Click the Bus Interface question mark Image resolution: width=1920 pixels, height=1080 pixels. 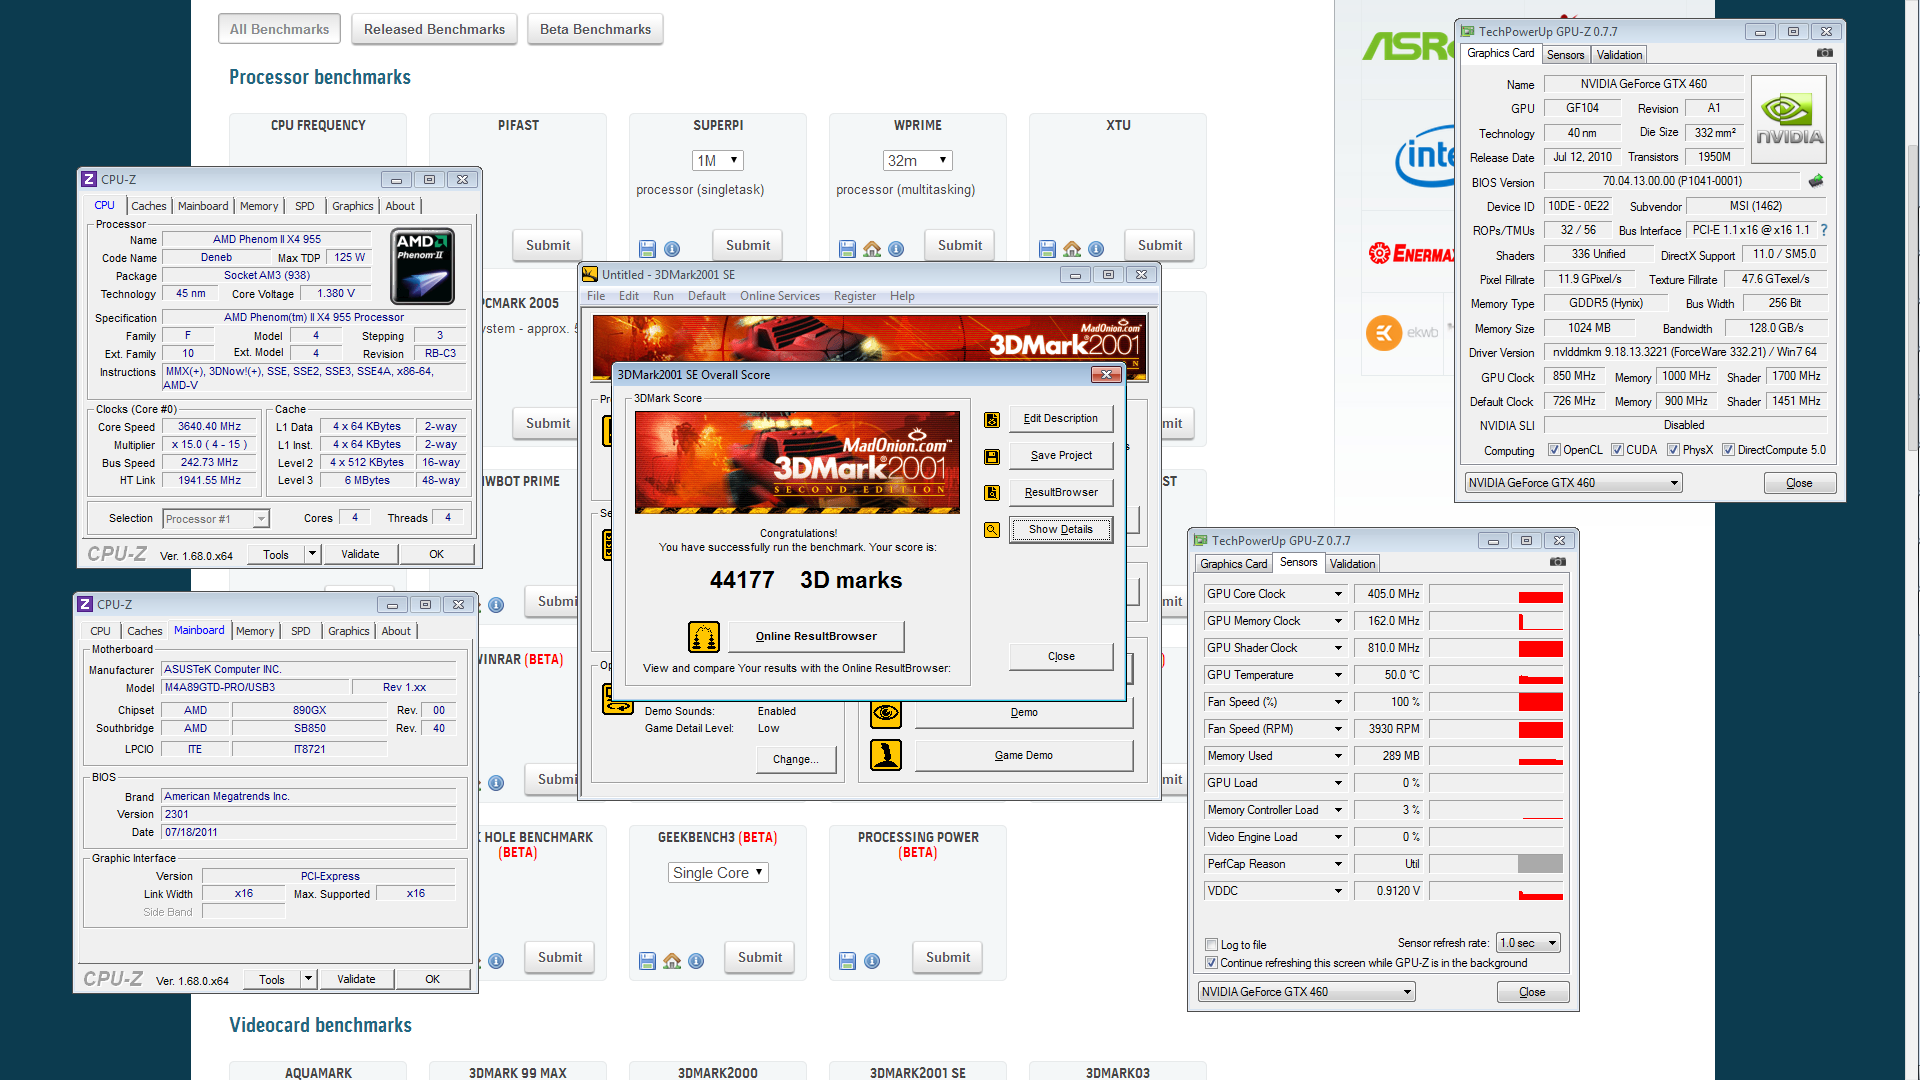tap(1824, 230)
